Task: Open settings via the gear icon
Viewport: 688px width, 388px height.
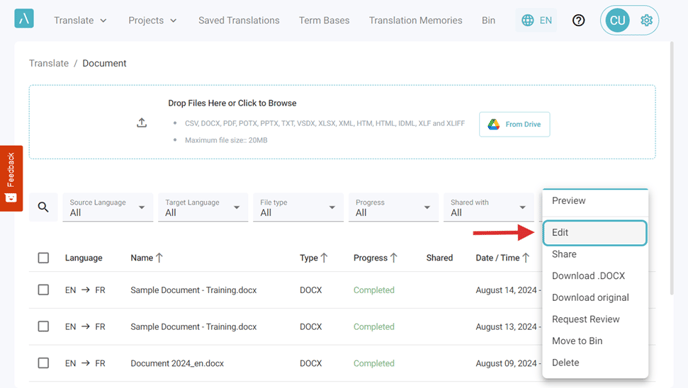Action: [646, 20]
